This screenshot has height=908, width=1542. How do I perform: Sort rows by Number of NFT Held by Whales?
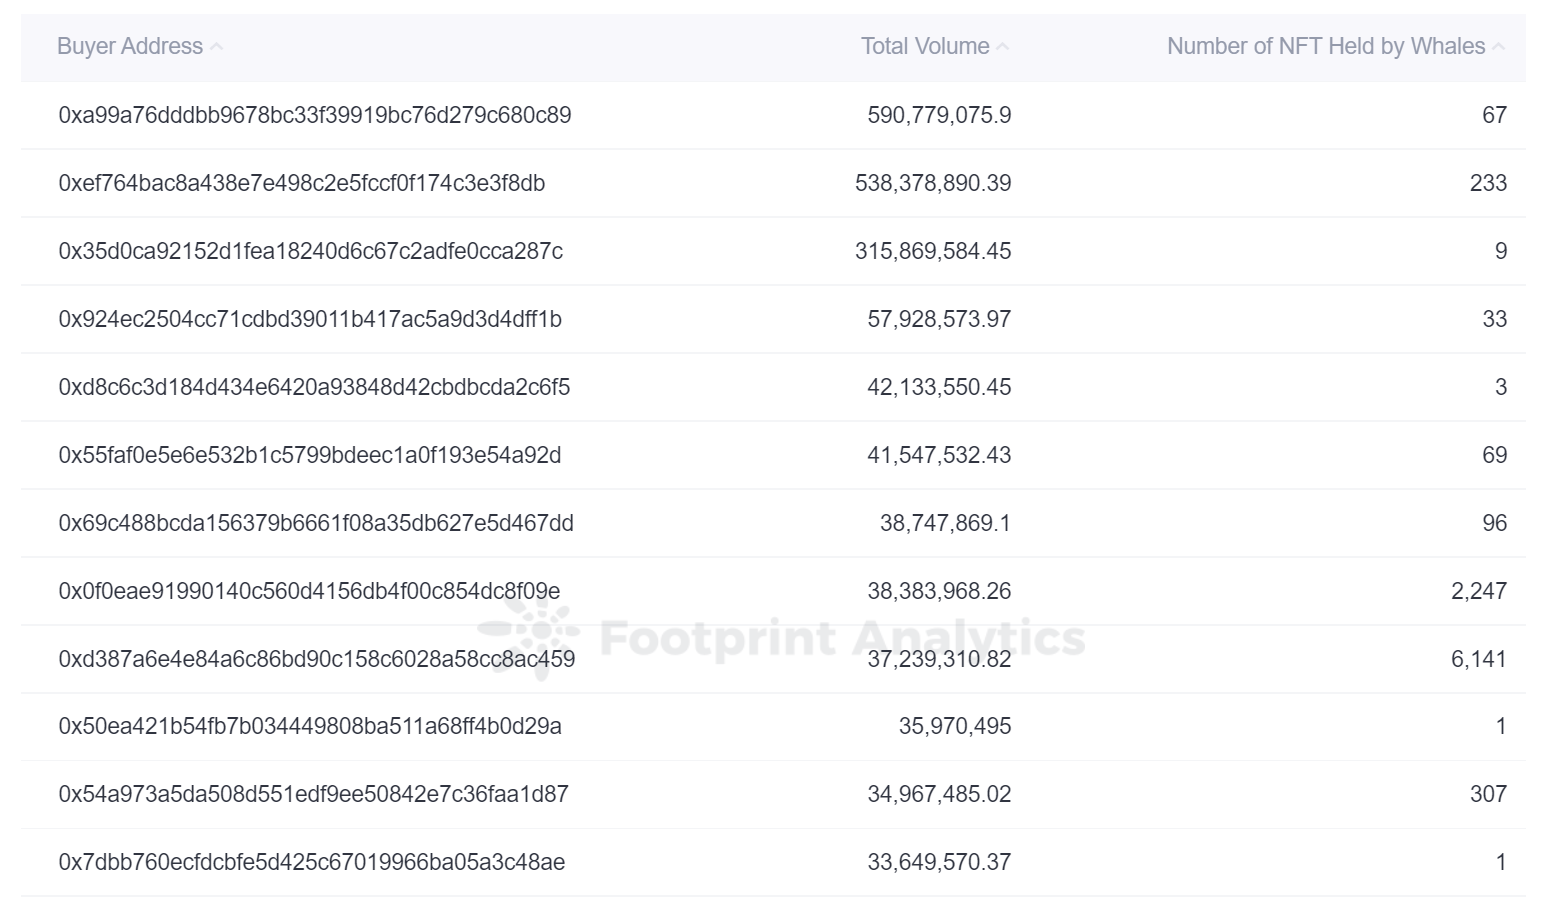click(1325, 46)
